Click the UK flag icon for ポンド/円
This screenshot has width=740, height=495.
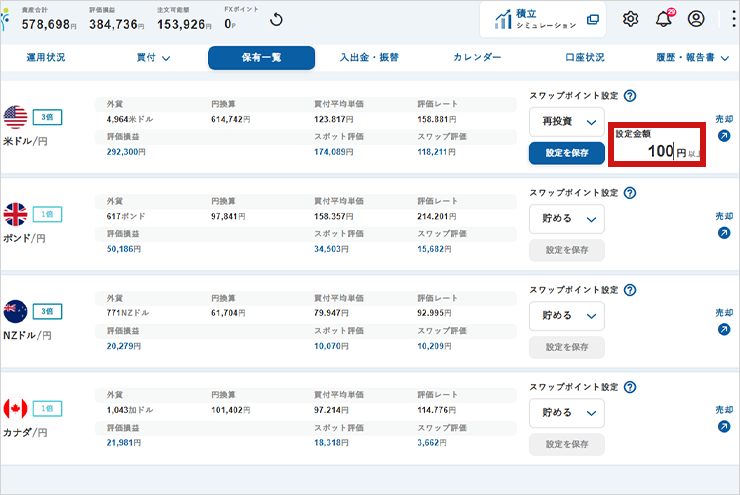[16, 214]
